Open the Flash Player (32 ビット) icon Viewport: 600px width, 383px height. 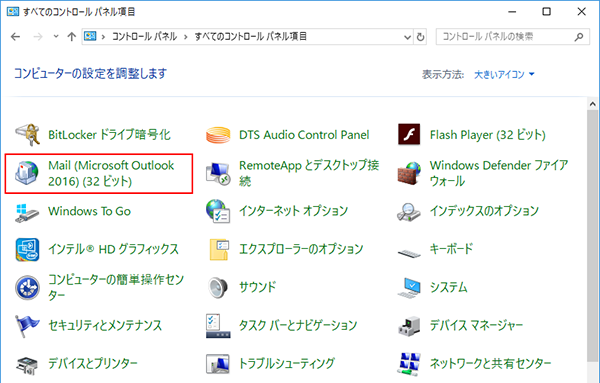point(409,134)
